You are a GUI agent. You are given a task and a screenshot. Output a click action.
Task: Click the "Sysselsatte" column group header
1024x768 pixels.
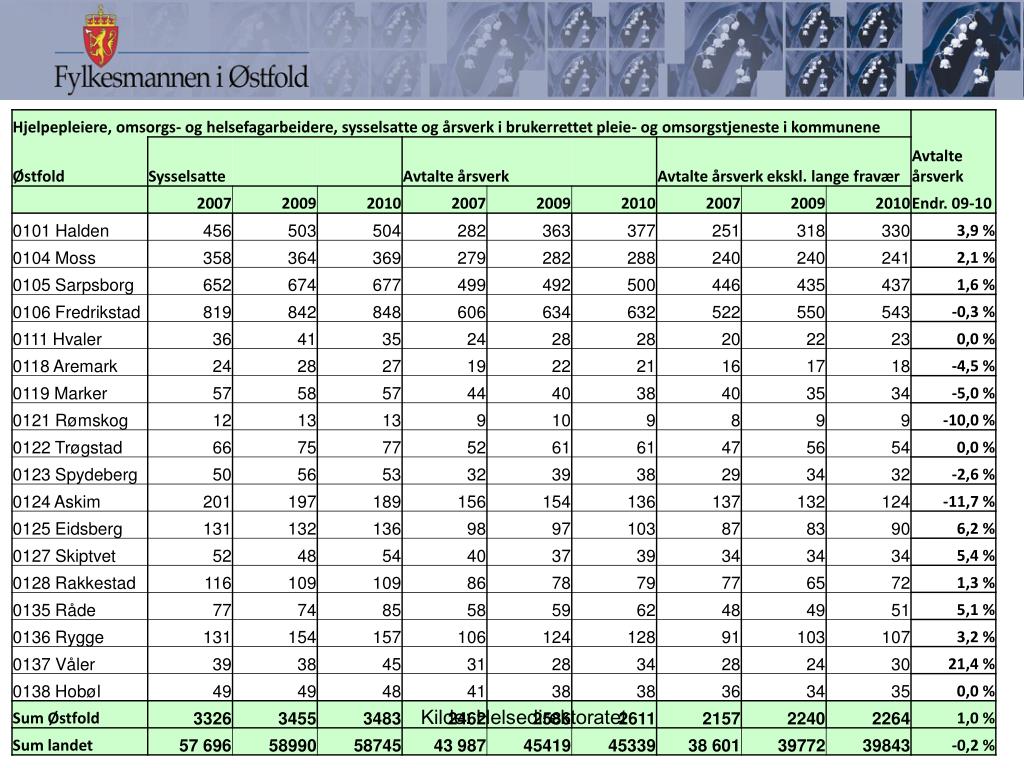[x=187, y=176]
